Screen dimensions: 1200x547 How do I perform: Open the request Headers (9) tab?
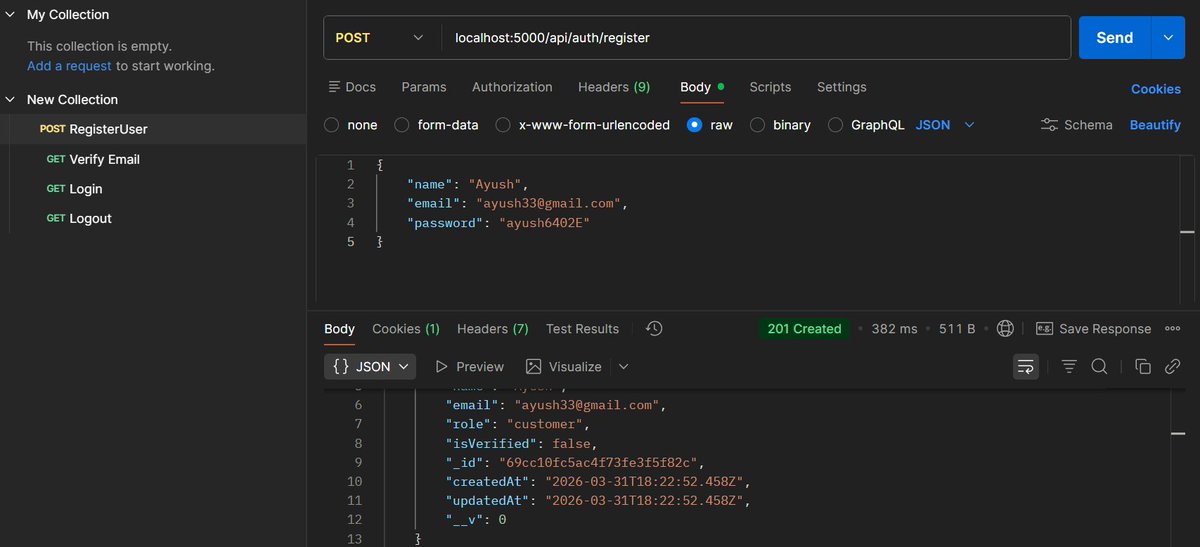tap(614, 87)
